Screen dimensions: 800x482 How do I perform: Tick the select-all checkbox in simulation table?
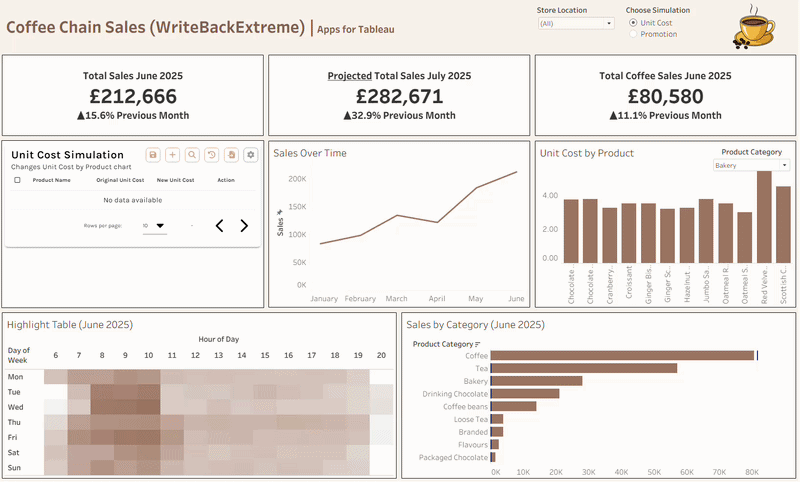pyautogui.click(x=17, y=180)
